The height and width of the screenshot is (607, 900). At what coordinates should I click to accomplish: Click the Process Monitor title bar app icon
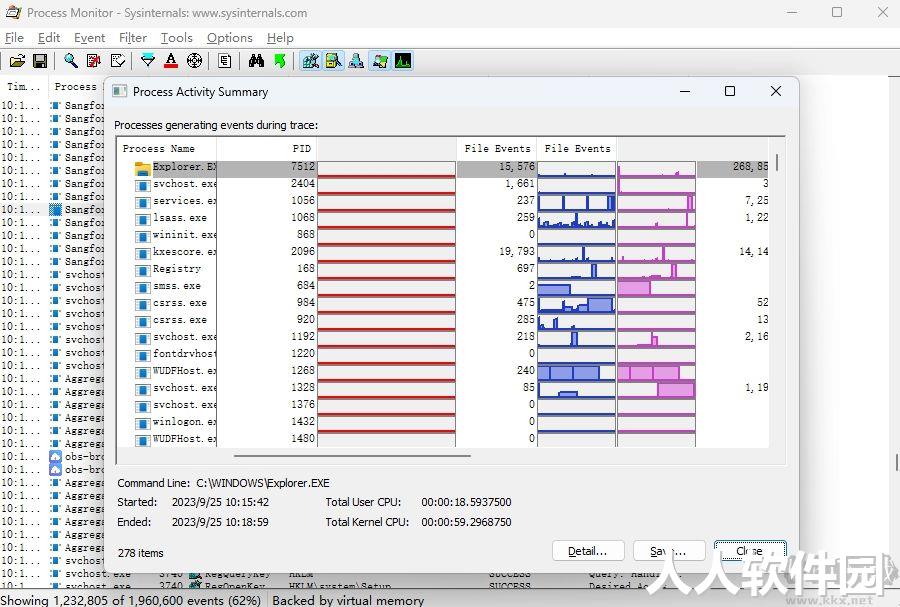(x=13, y=12)
